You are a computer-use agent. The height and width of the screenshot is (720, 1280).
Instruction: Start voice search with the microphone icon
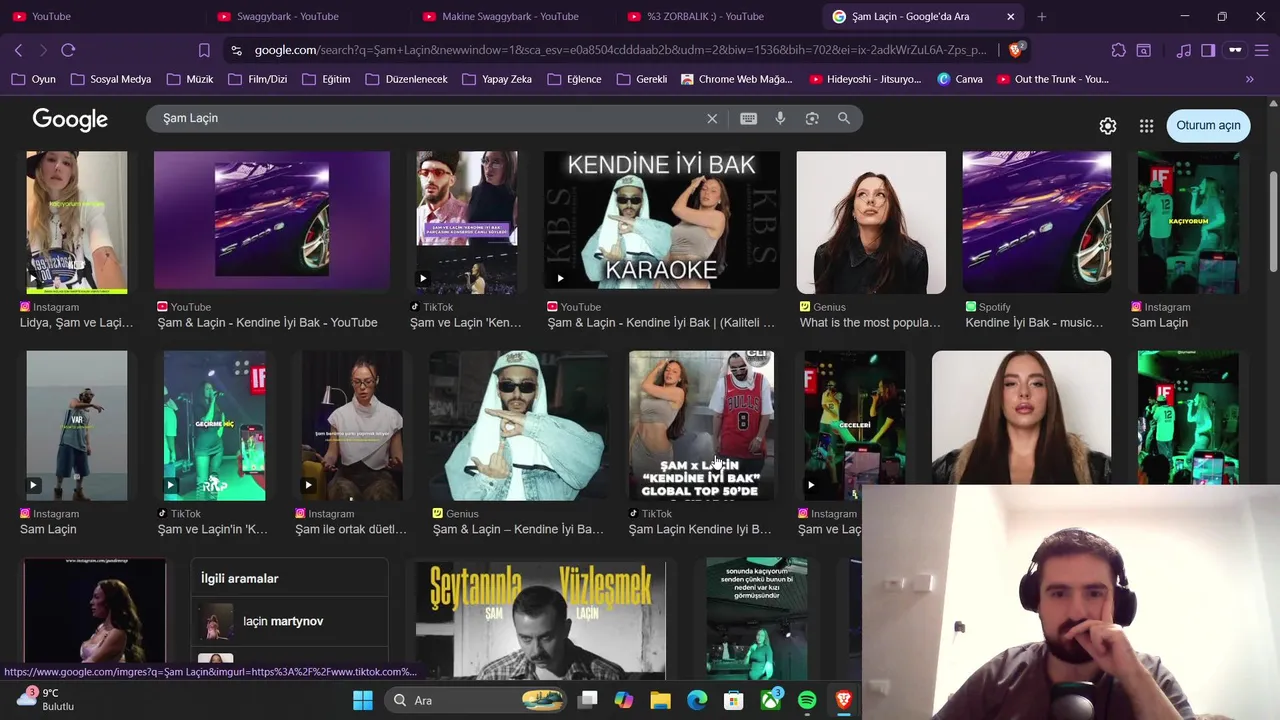point(780,118)
